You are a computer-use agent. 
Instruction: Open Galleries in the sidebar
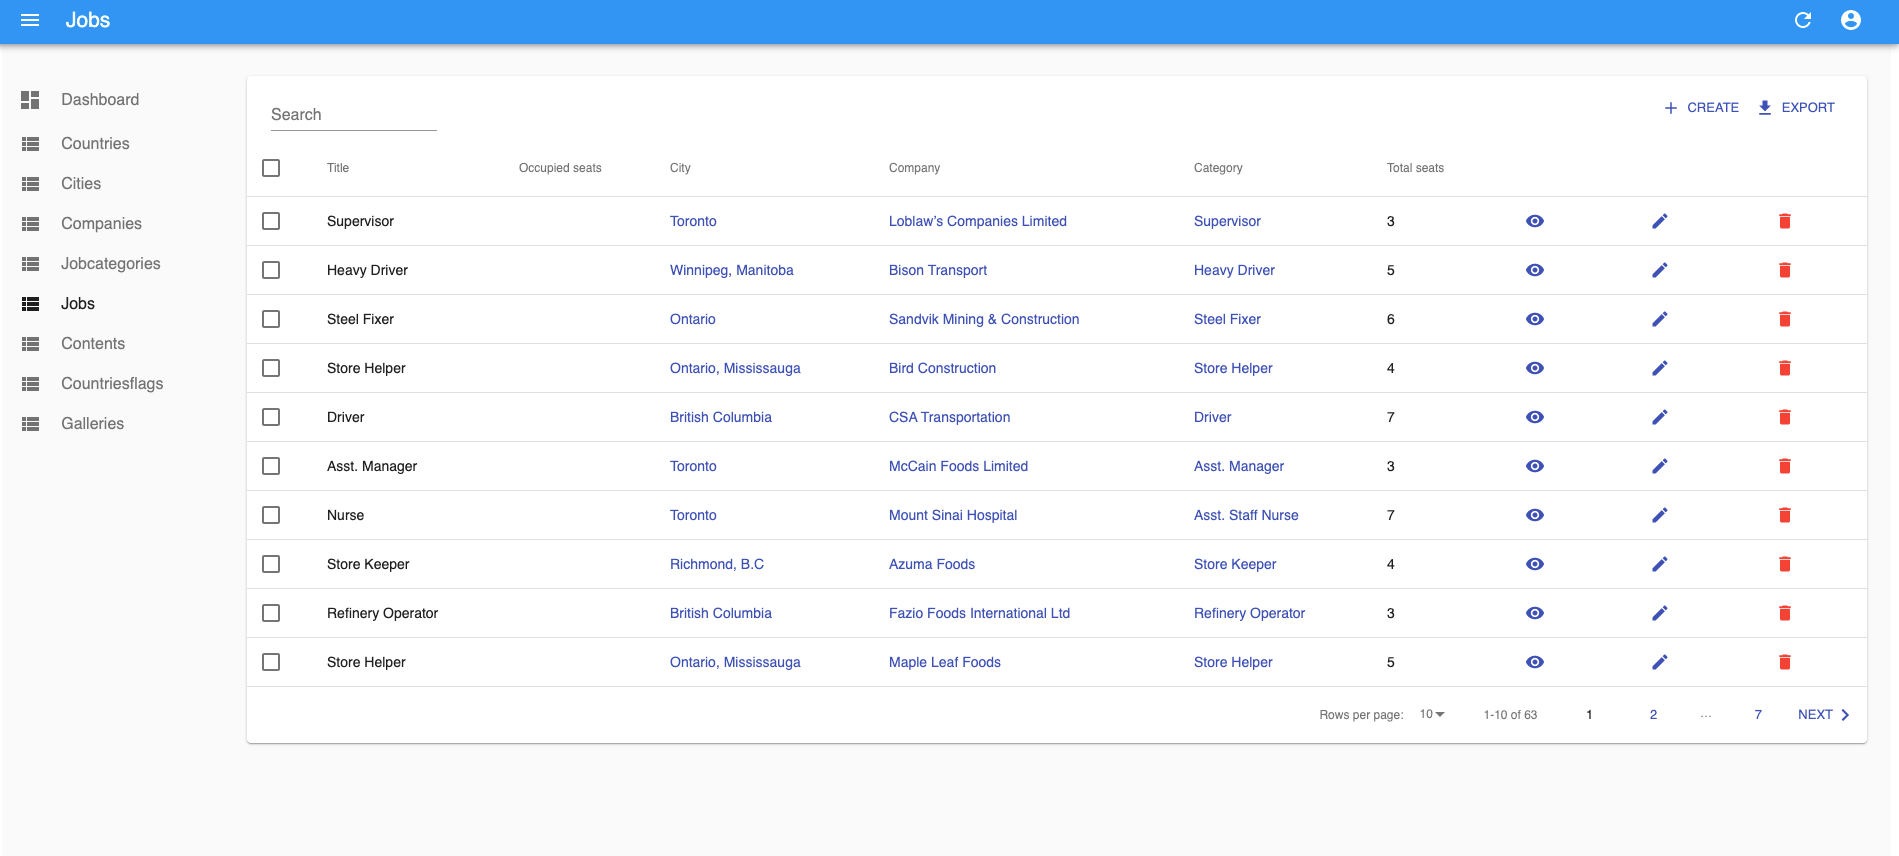point(92,424)
